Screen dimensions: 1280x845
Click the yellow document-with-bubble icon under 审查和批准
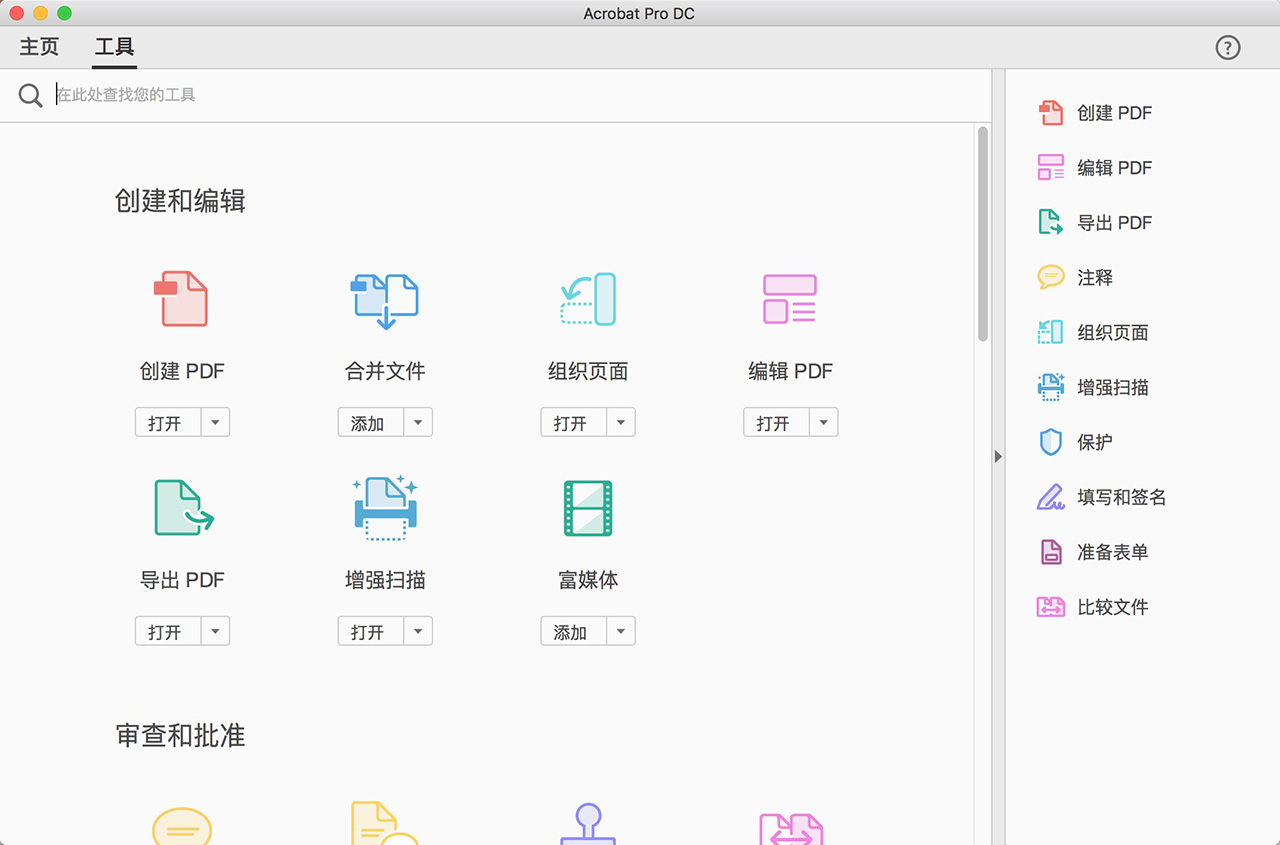[x=385, y=824]
